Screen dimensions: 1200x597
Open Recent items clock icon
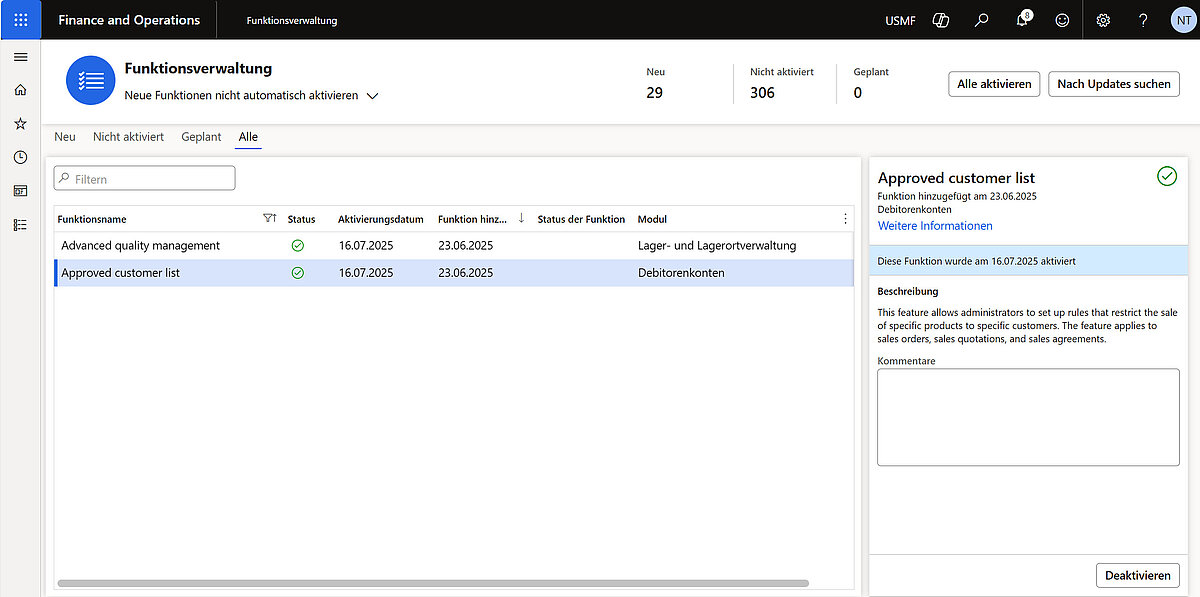pos(20,157)
